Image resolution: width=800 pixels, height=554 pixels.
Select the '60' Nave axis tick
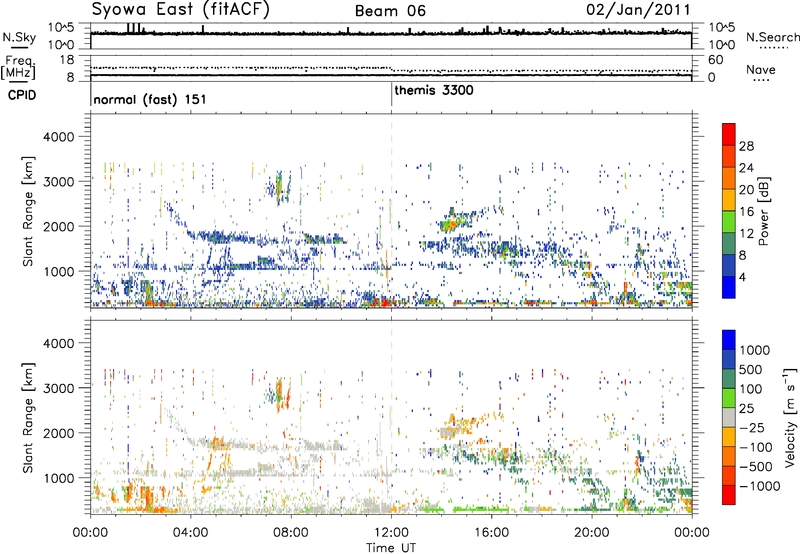point(716,60)
